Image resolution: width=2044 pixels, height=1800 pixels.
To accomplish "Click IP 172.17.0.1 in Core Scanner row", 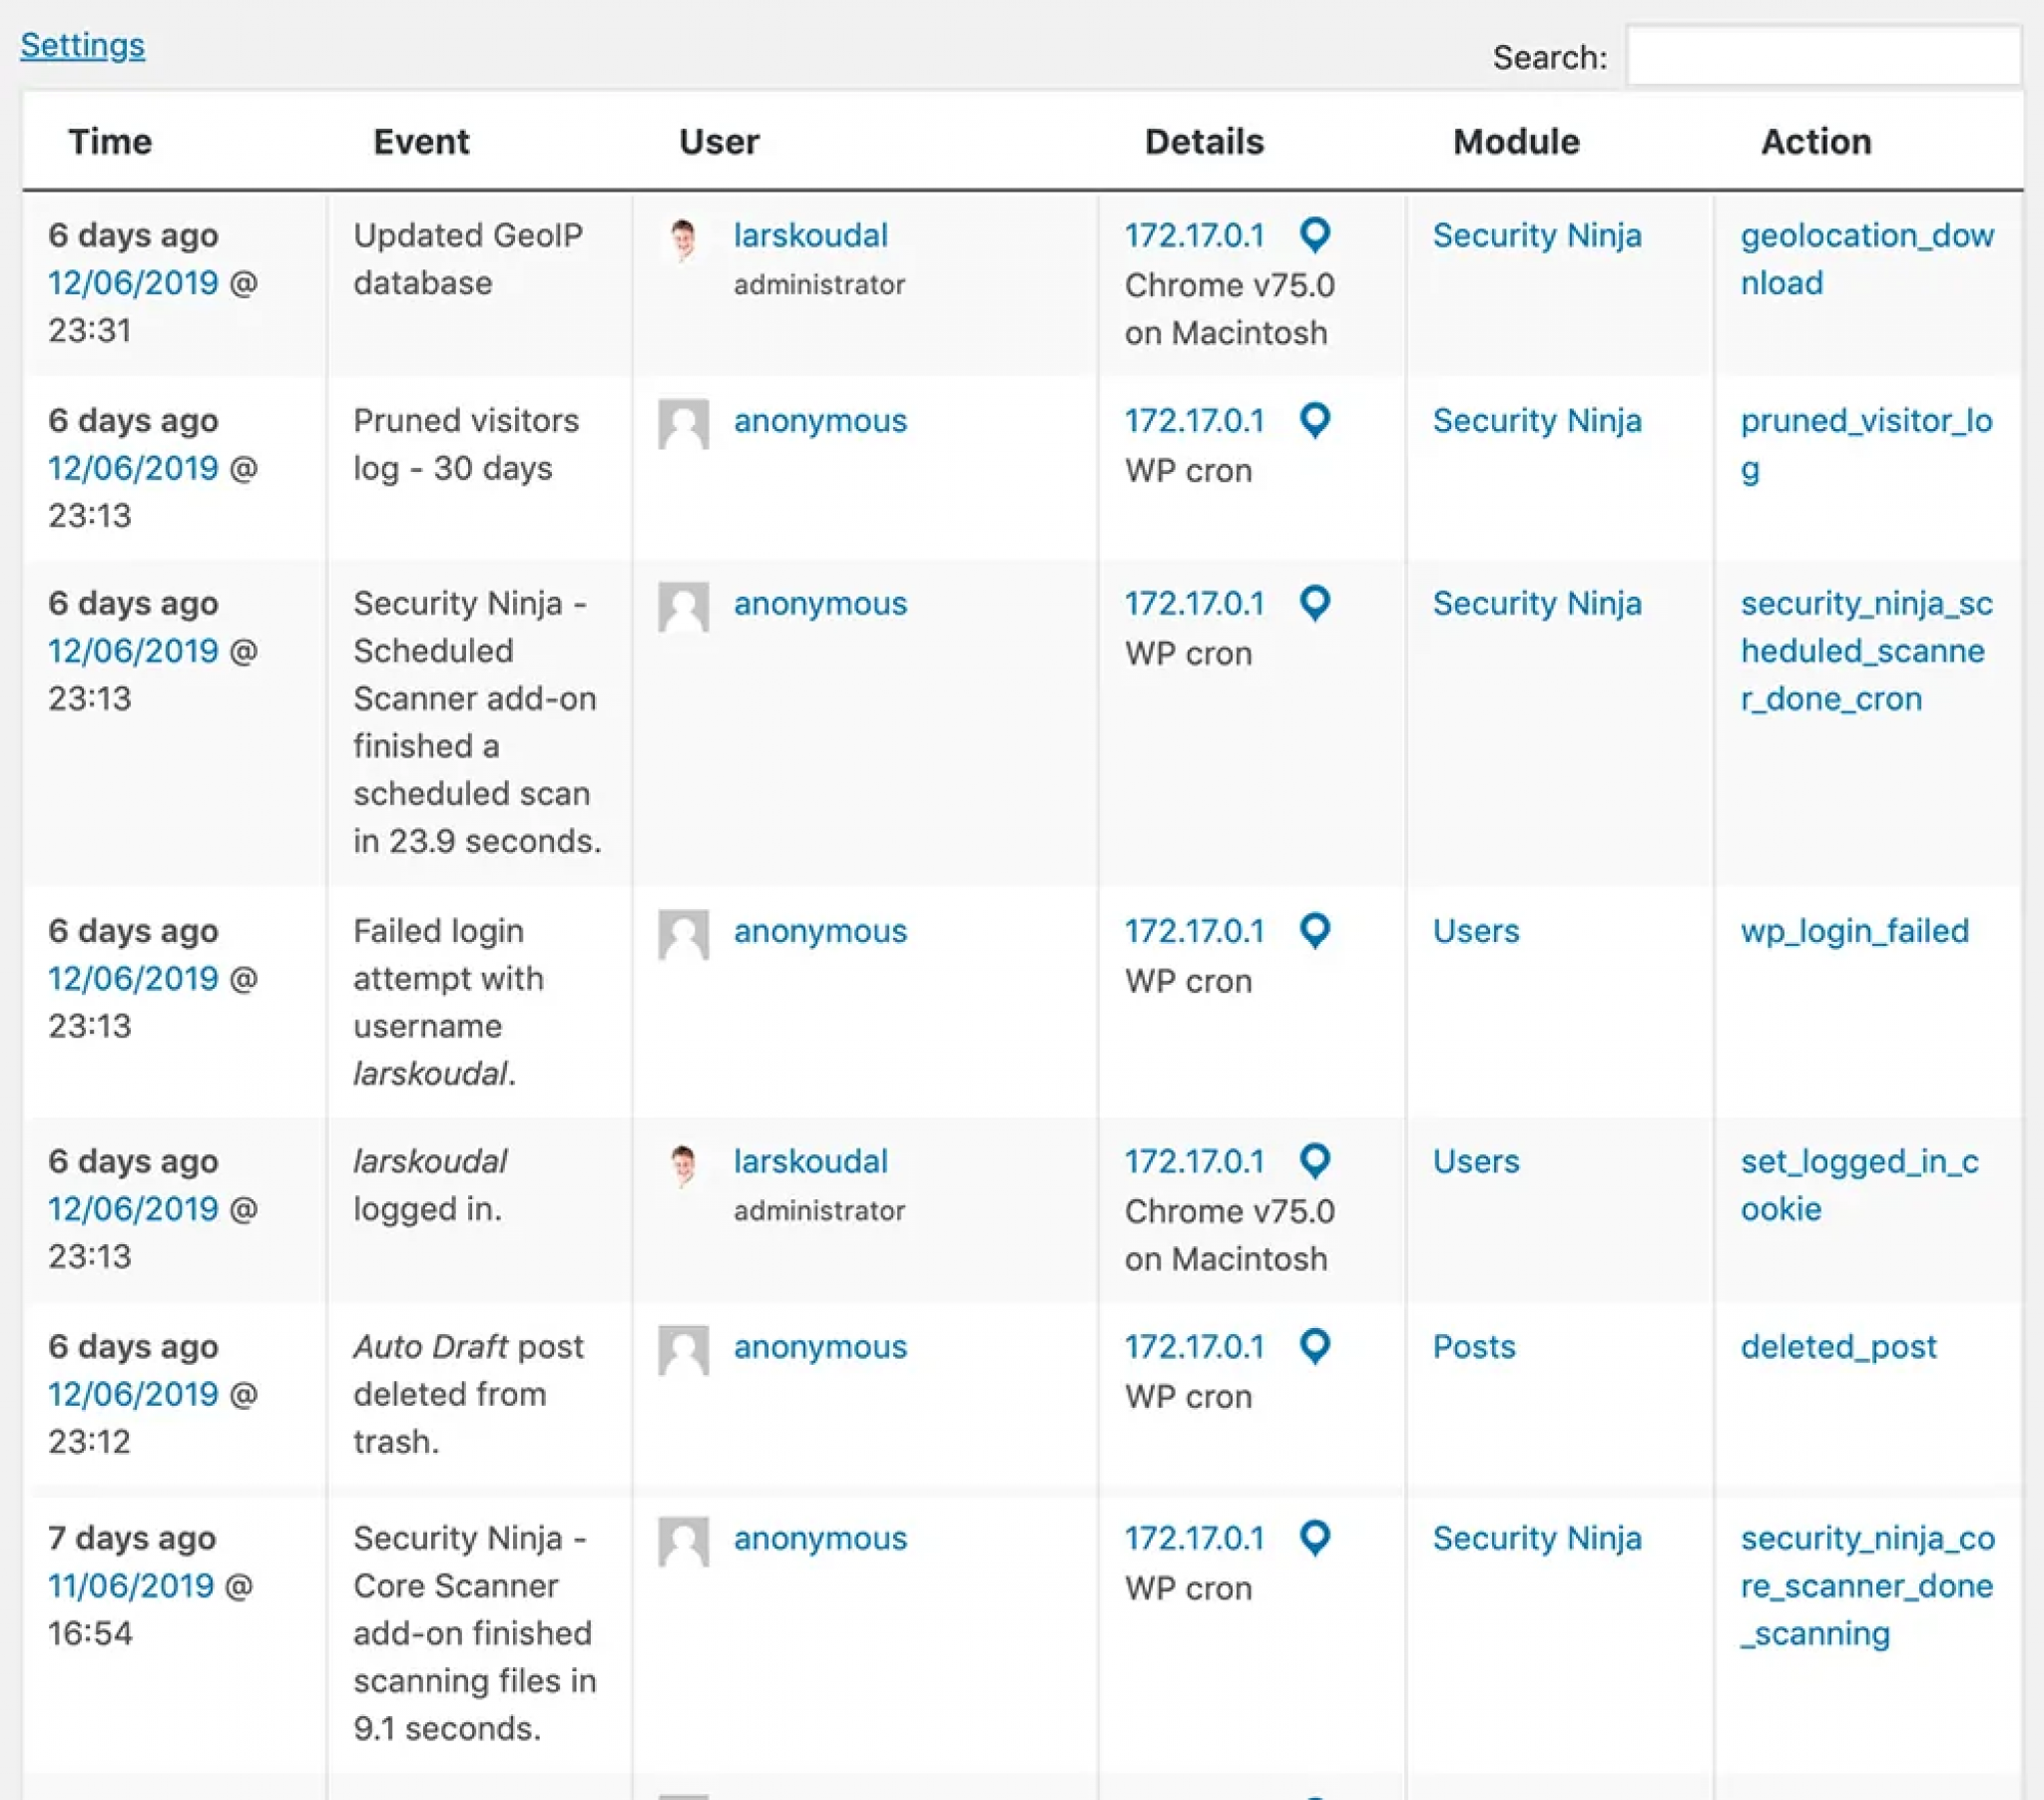I will (1194, 1539).
